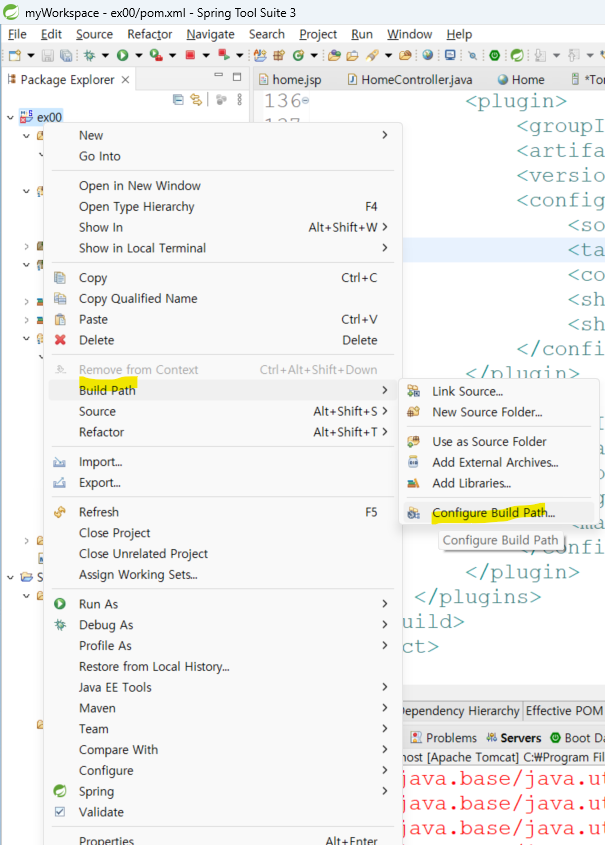Open dropdown arrow next to New icon

[31, 56]
